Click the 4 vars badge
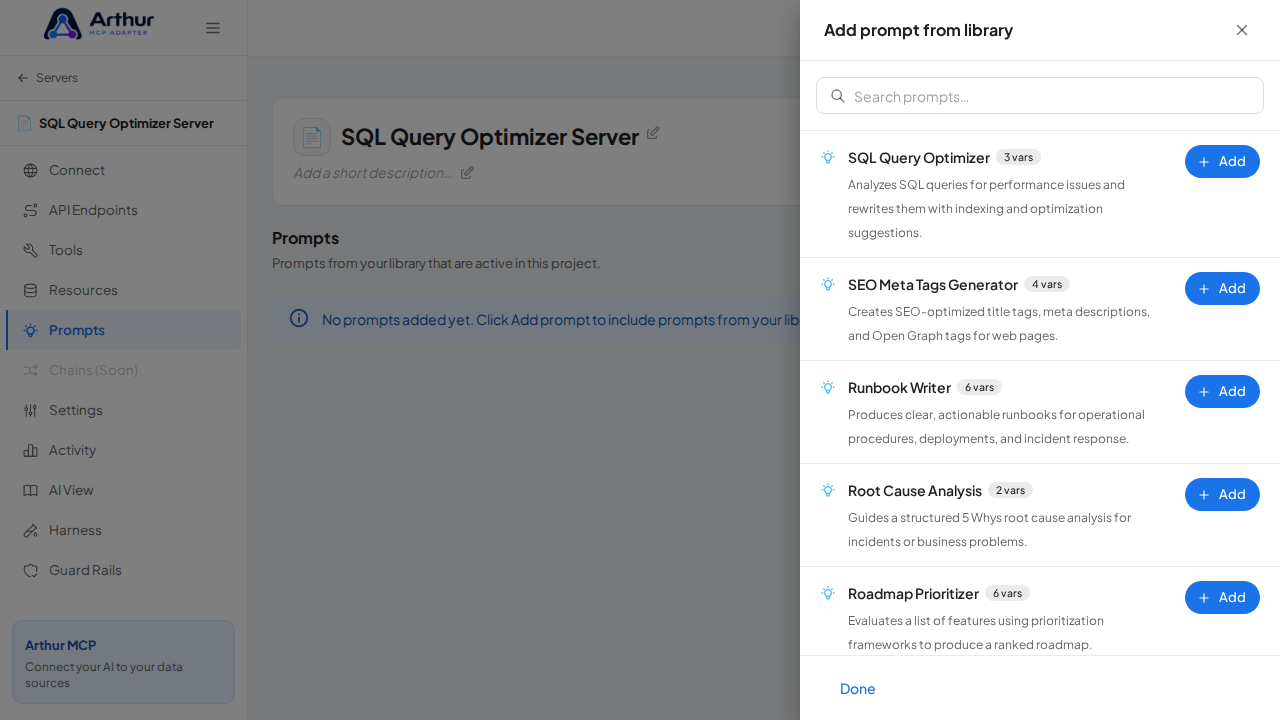The image size is (1280, 720). [1047, 284]
